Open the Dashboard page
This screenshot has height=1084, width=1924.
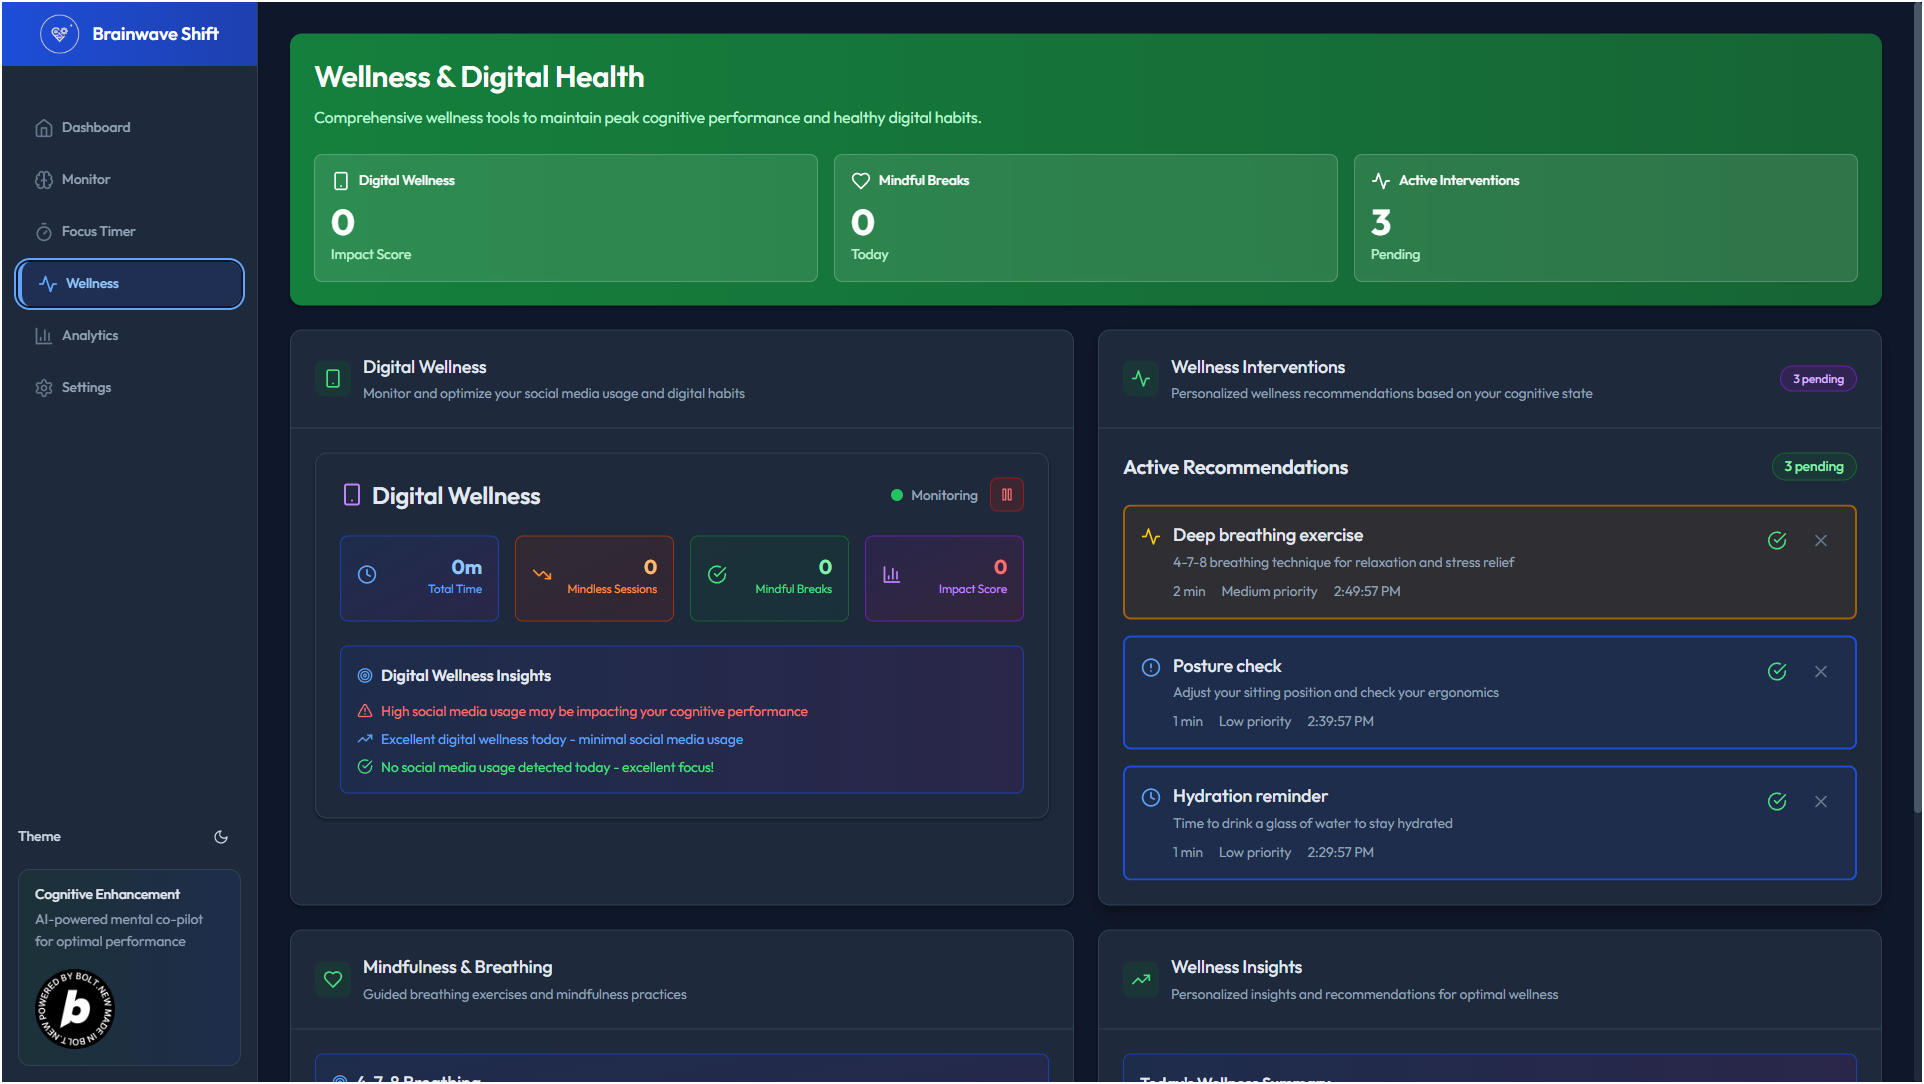pos(96,128)
